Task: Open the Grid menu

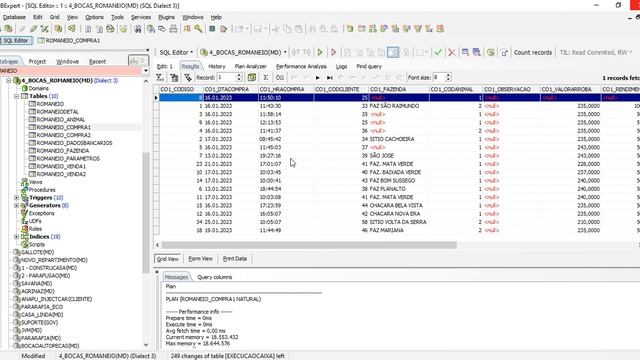Action: (55, 17)
